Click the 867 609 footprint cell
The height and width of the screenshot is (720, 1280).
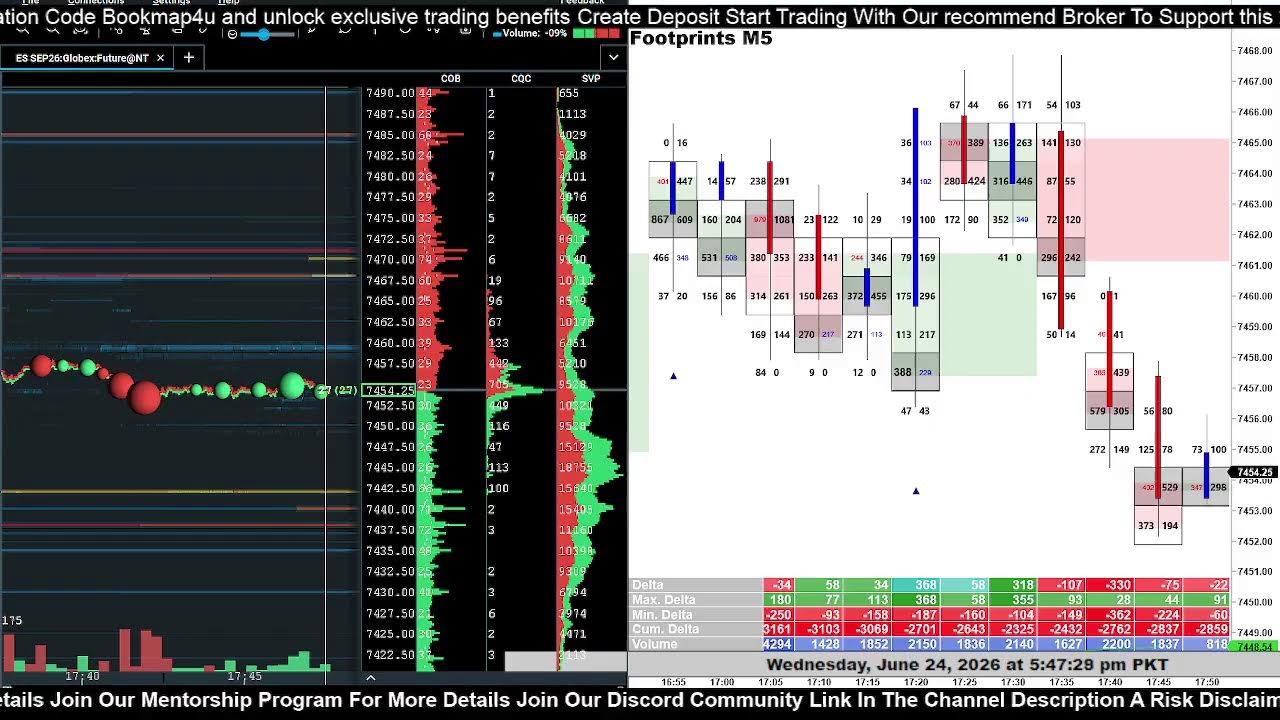672,219
